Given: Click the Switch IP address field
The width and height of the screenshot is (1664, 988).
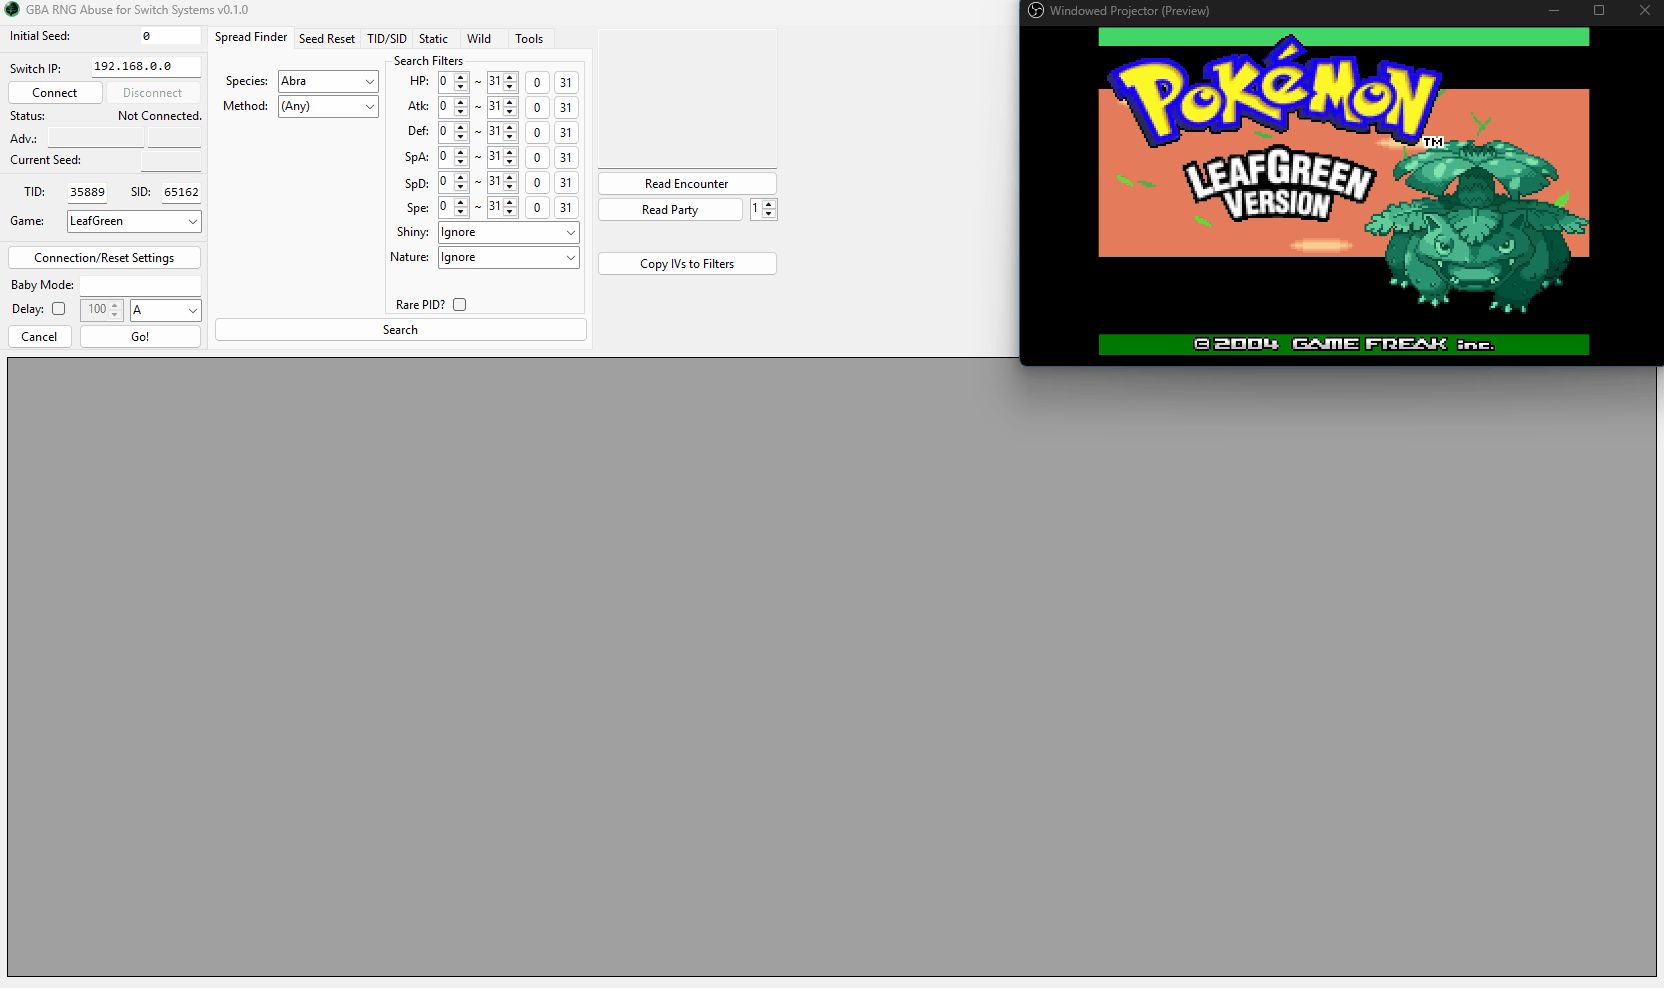Looking at the screenshot, I should coord(146,67).
